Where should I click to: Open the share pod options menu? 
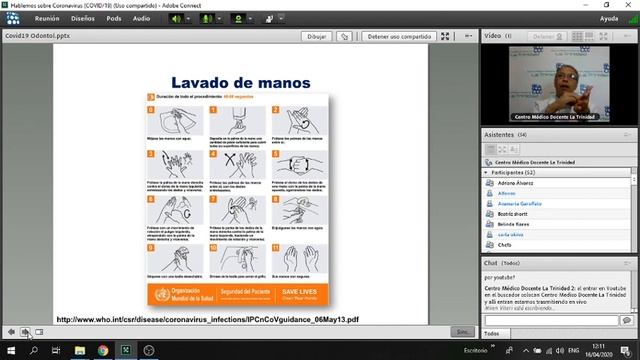tap(468, 36)
